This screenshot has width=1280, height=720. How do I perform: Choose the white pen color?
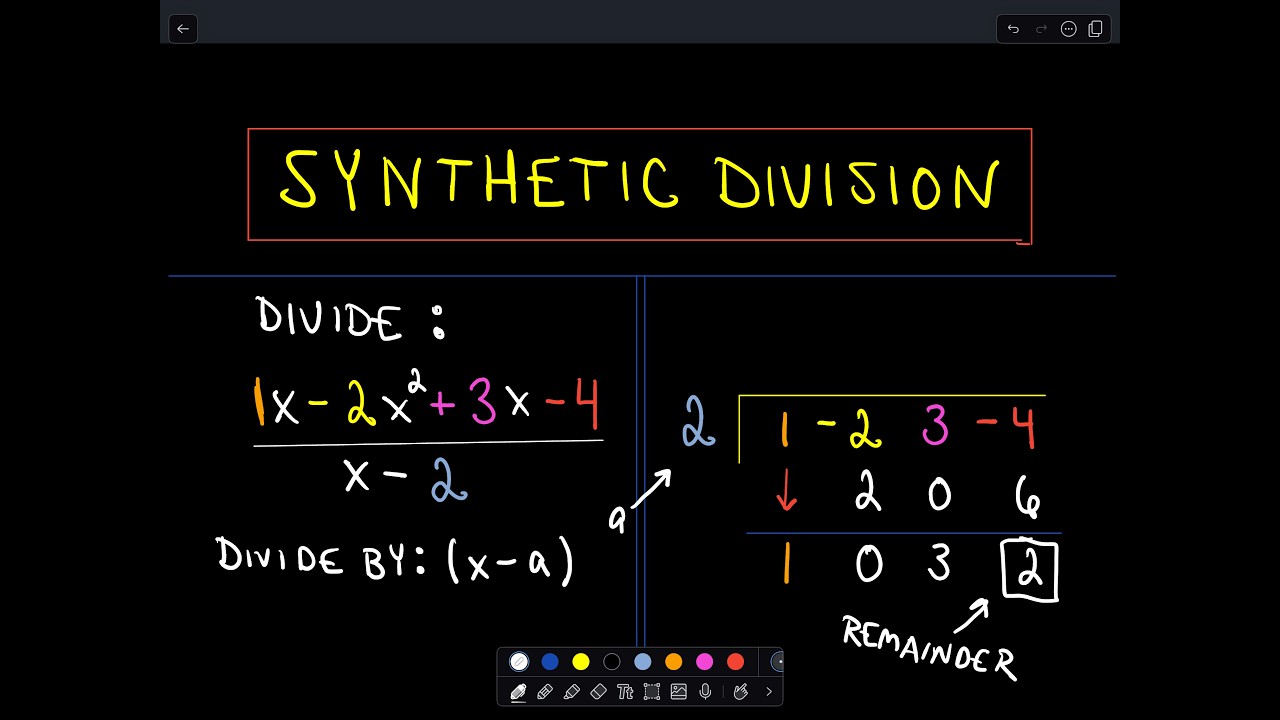(x=519, y=661)
